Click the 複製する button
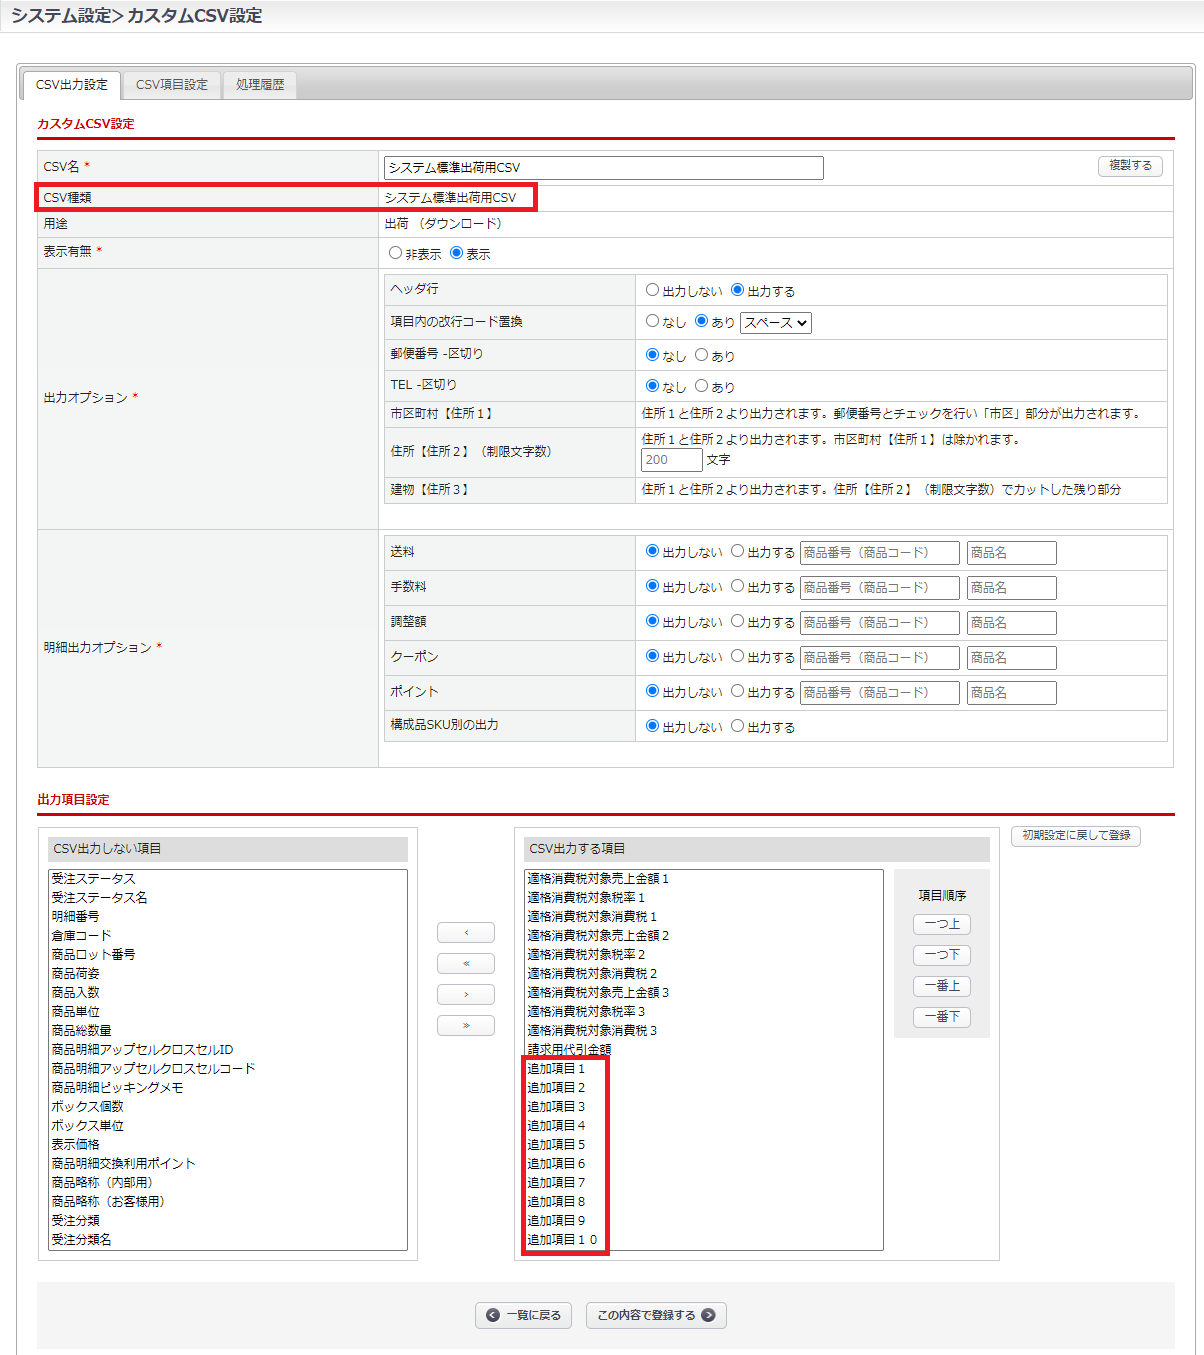This screenshot has height=1355, width=1204. (x=1130, y=166)
